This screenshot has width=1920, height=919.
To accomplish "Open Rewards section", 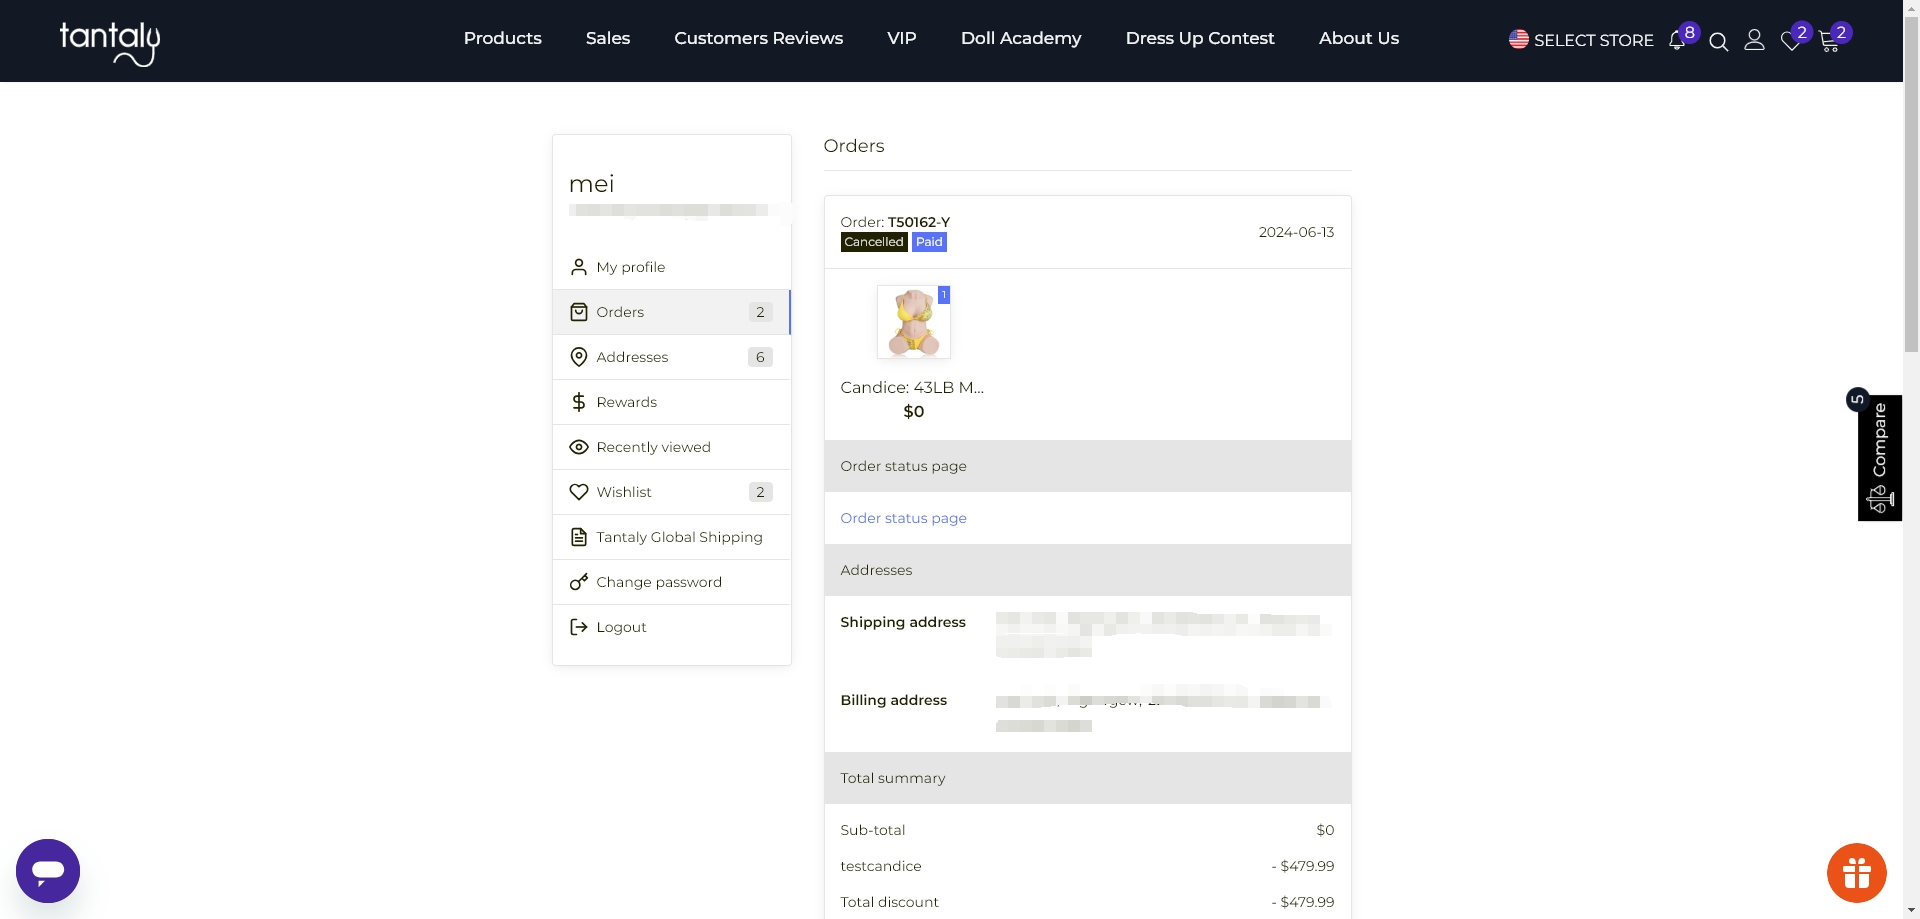I will pyautogui.click(x=672, y=402).
